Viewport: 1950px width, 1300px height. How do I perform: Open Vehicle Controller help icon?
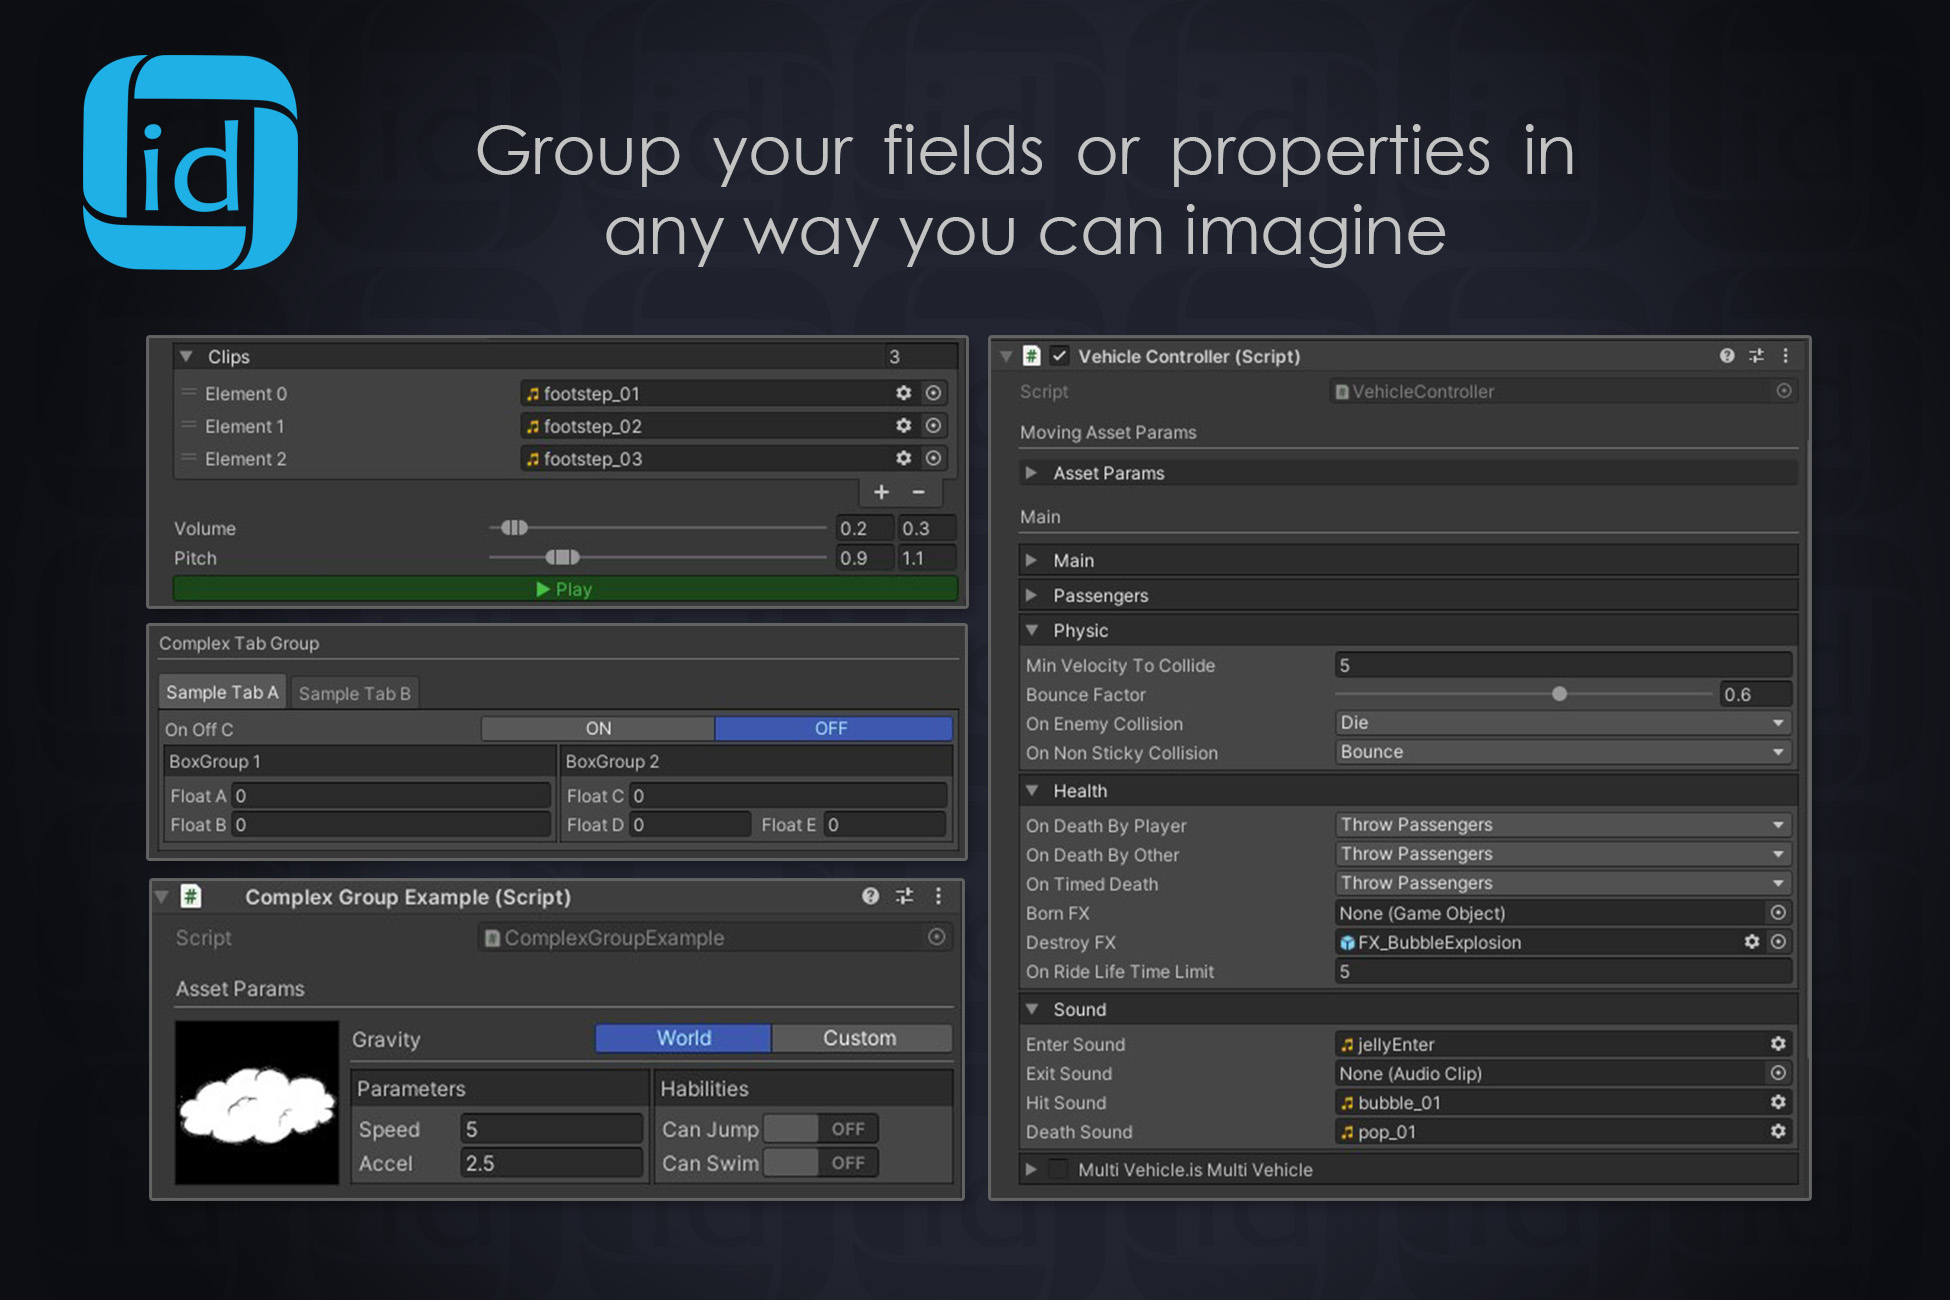[1726, 356]
